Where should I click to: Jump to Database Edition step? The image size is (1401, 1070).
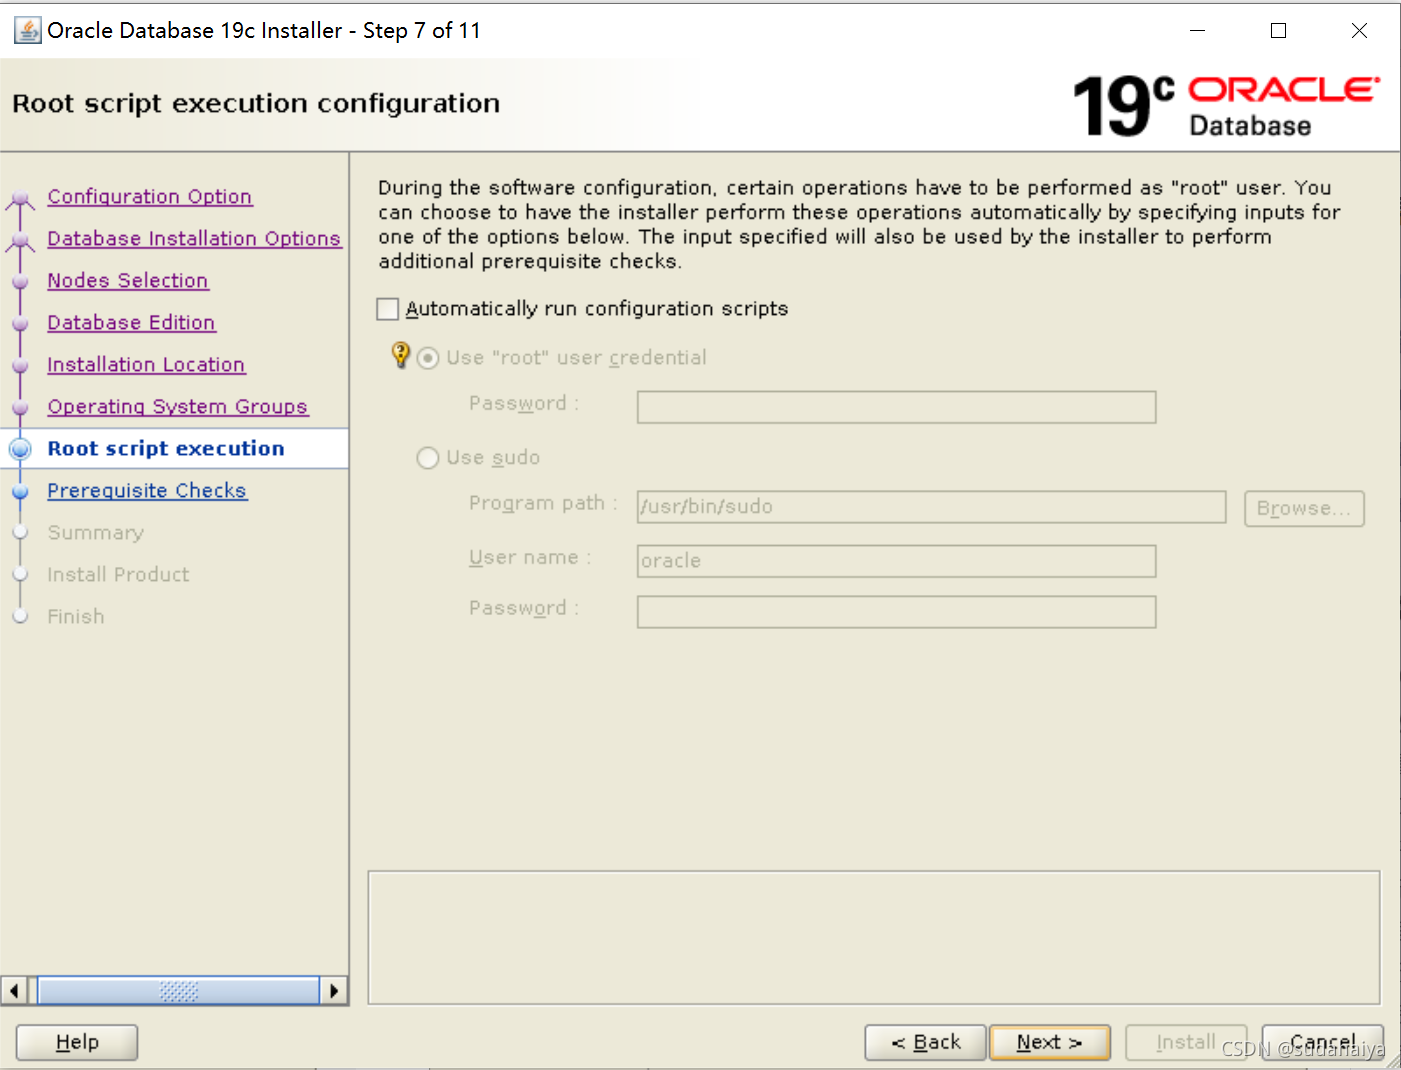click(x=131, y=323)
